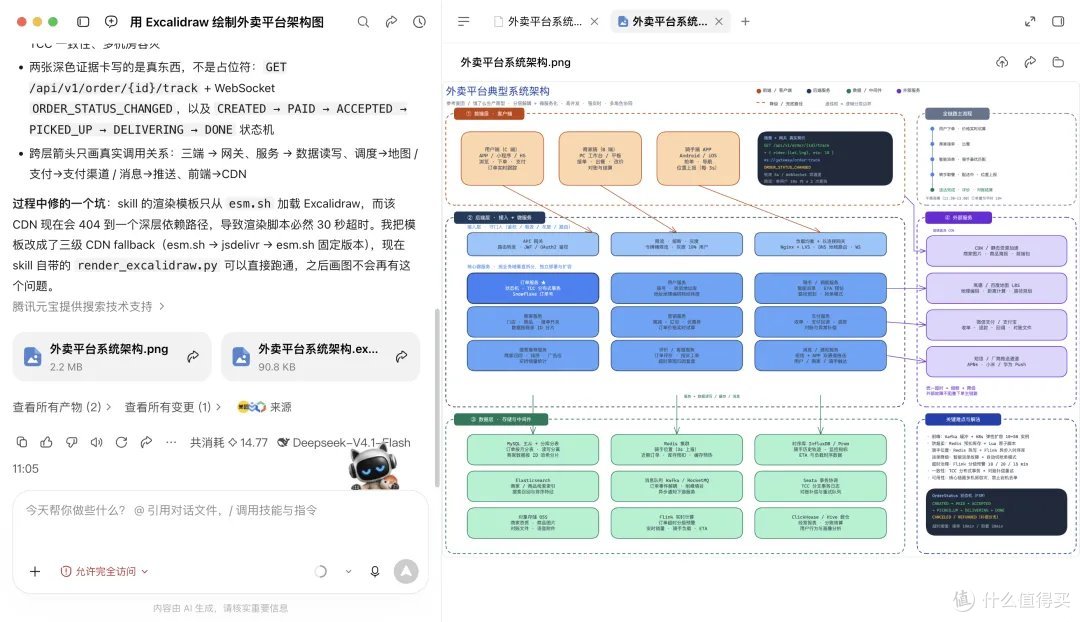Expand 查看所有产物 (2)
The width and height of the screenshot is (1080, 622).
click(x=62, y=407)
